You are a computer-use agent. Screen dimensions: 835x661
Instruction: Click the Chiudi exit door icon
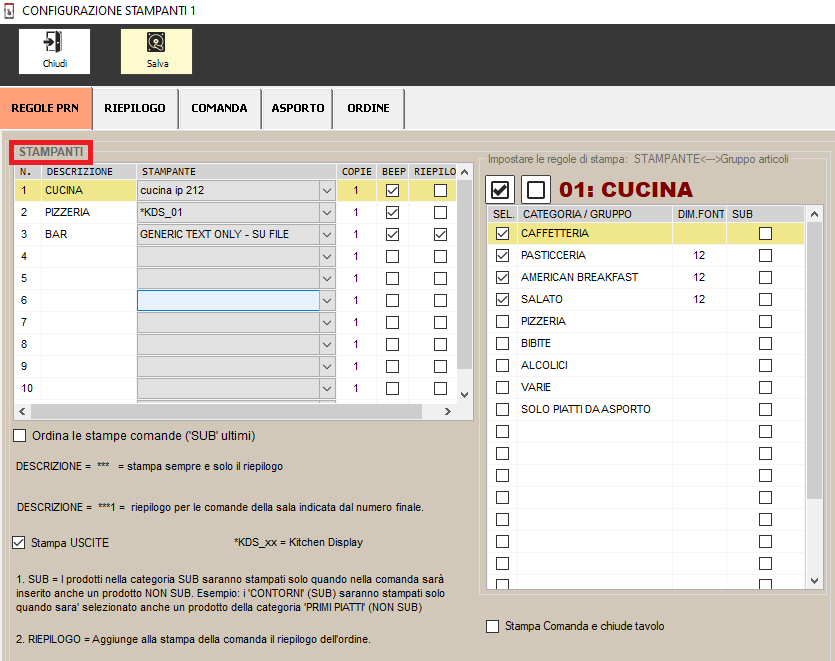[x=54, y=43]
